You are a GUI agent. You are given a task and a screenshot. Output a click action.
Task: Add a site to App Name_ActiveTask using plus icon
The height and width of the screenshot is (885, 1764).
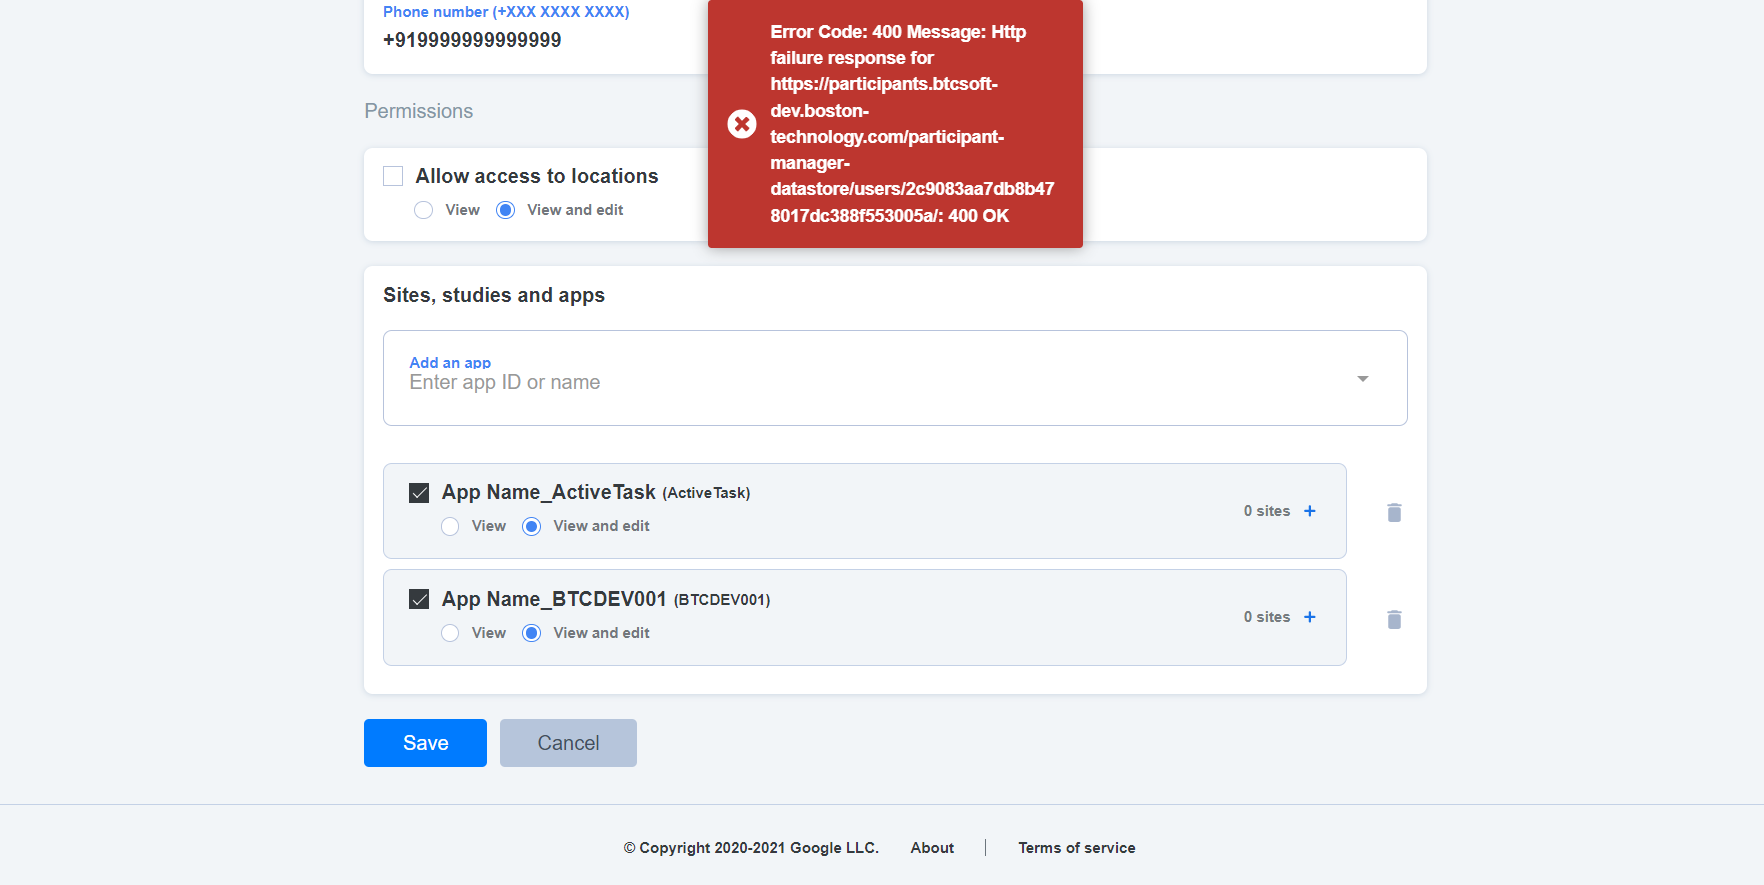point(1310,511)
